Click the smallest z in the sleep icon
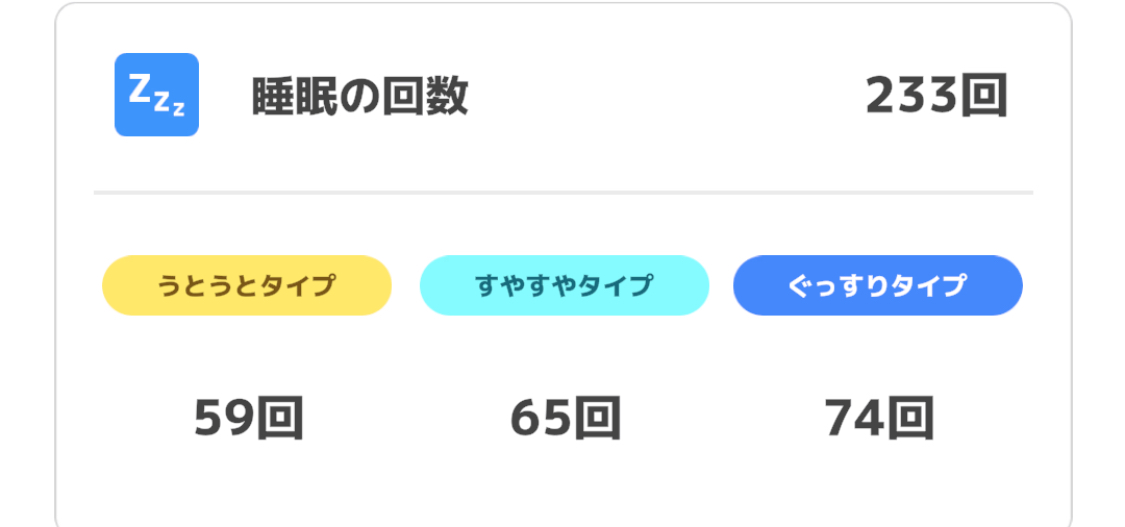Image resolution: width=1125 pixels, height=527 pixels. pos(178,109)
